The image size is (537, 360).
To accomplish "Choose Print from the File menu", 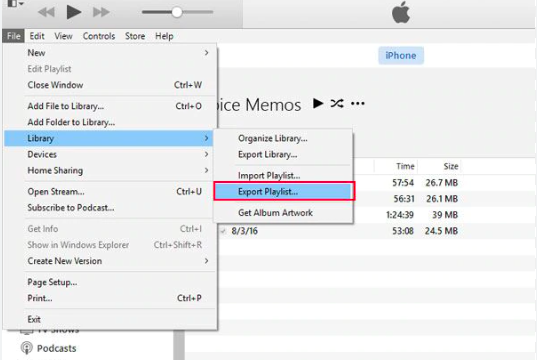I will click(x=110, y=298).
